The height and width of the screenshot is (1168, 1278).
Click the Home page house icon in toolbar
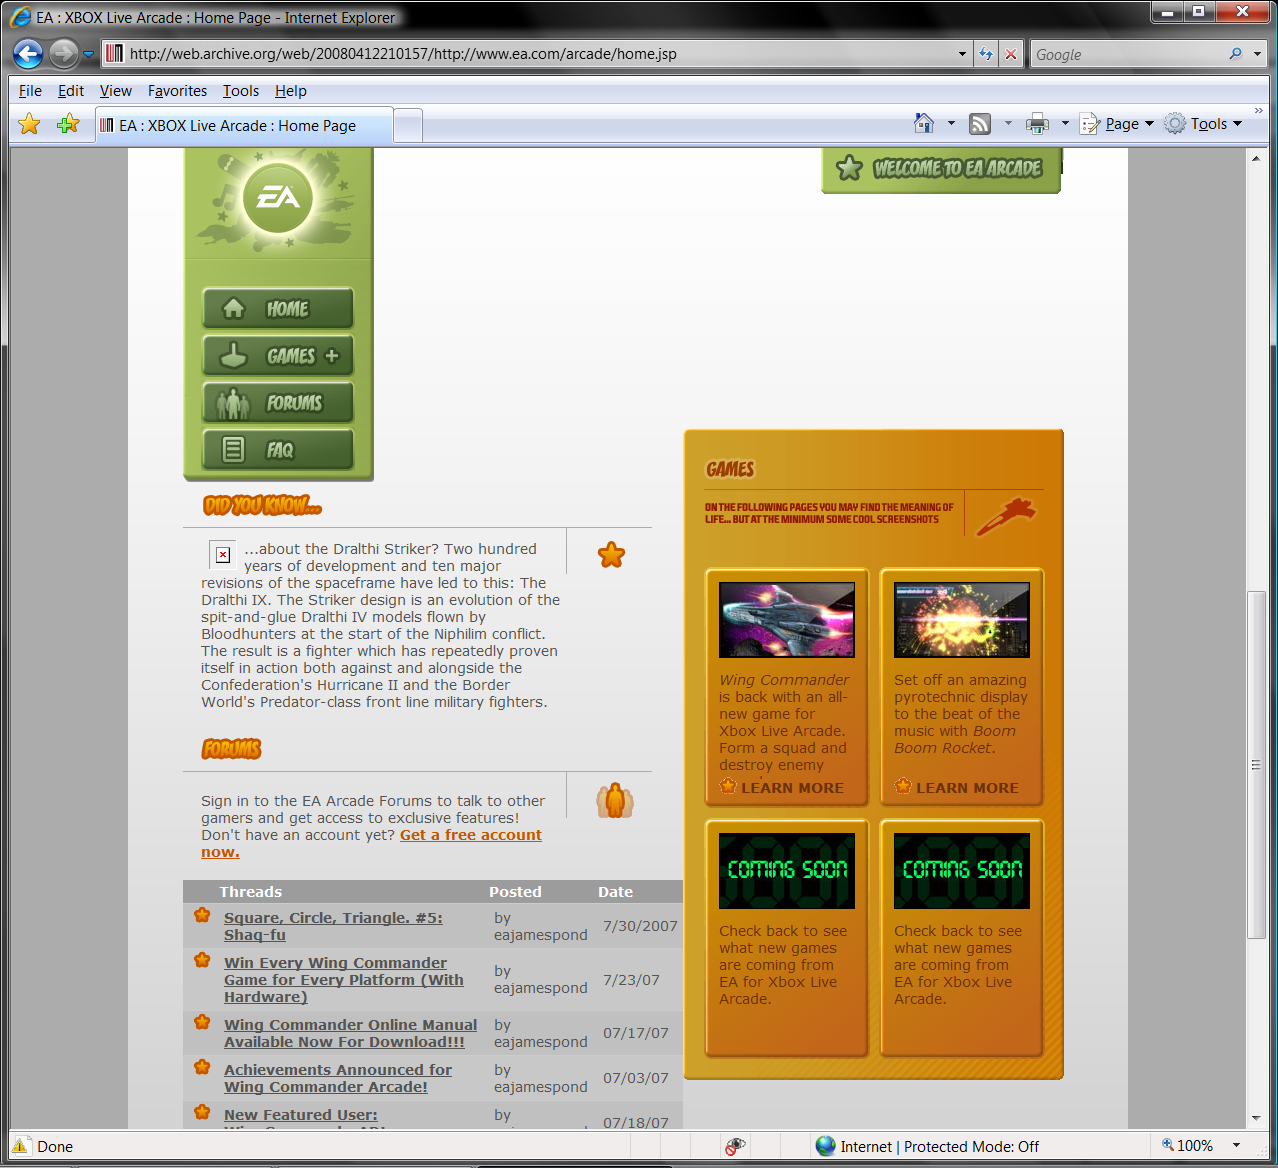[x=924, y=124]
